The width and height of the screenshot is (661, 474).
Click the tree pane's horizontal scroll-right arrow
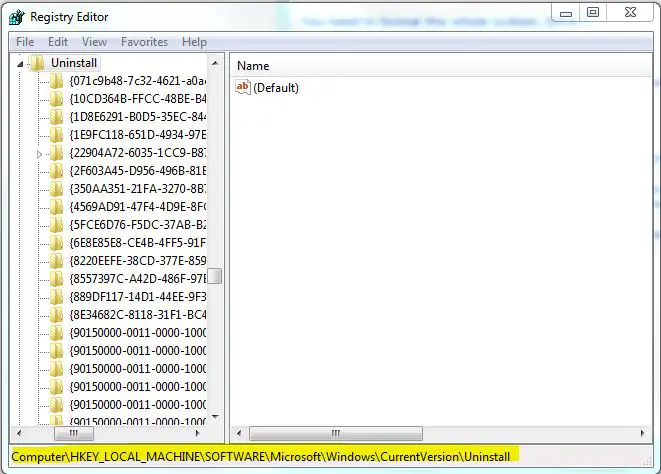coord(198,433)
